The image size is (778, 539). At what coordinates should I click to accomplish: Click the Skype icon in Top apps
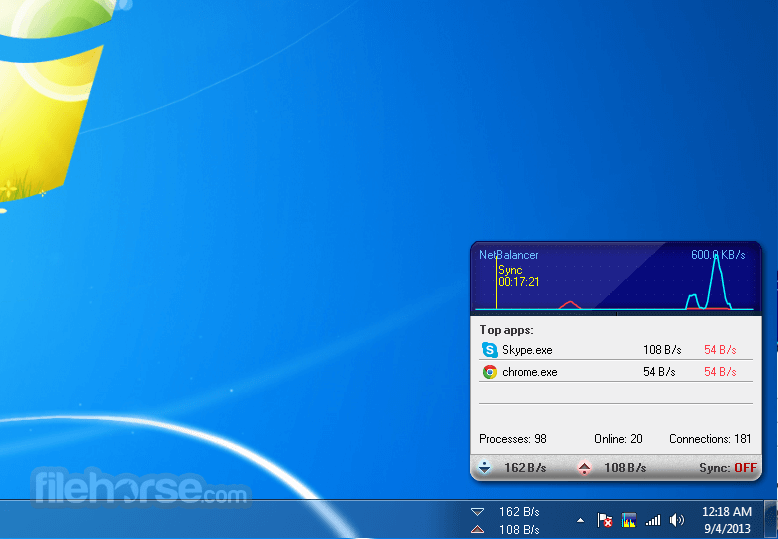(x=490, y=350)
